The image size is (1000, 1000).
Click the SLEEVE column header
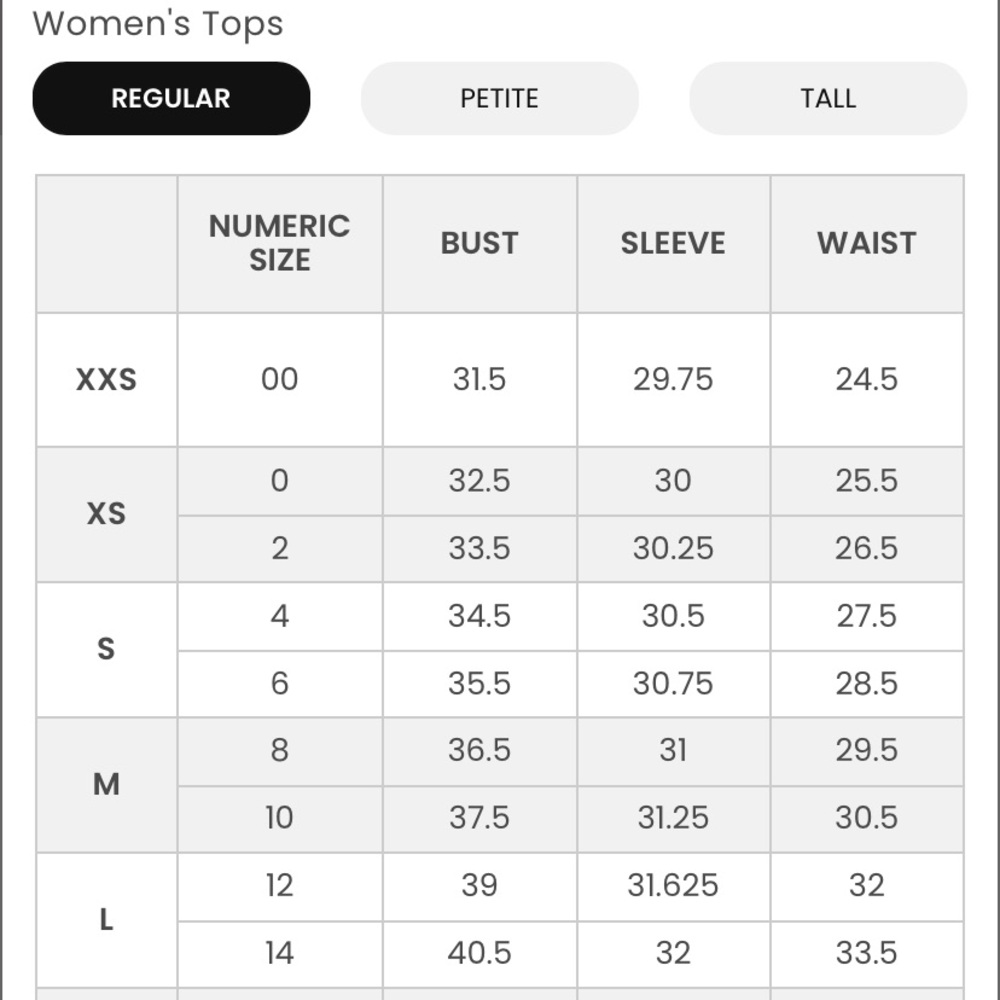click(673, 244)
